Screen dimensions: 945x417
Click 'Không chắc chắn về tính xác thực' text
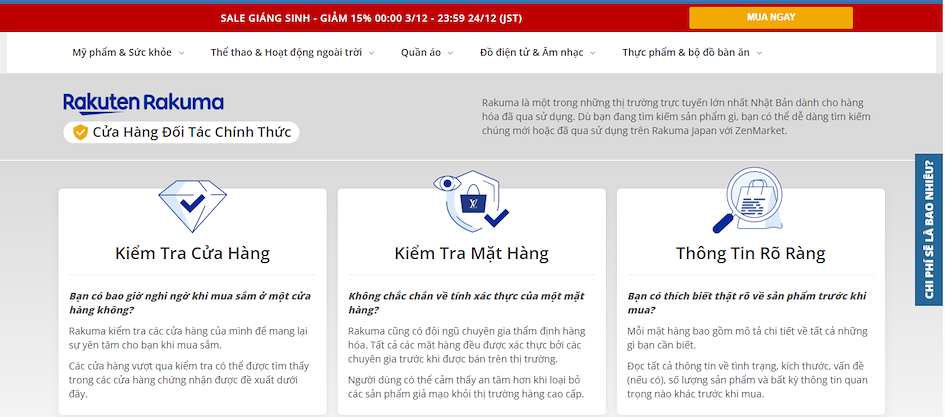(466, 303)
